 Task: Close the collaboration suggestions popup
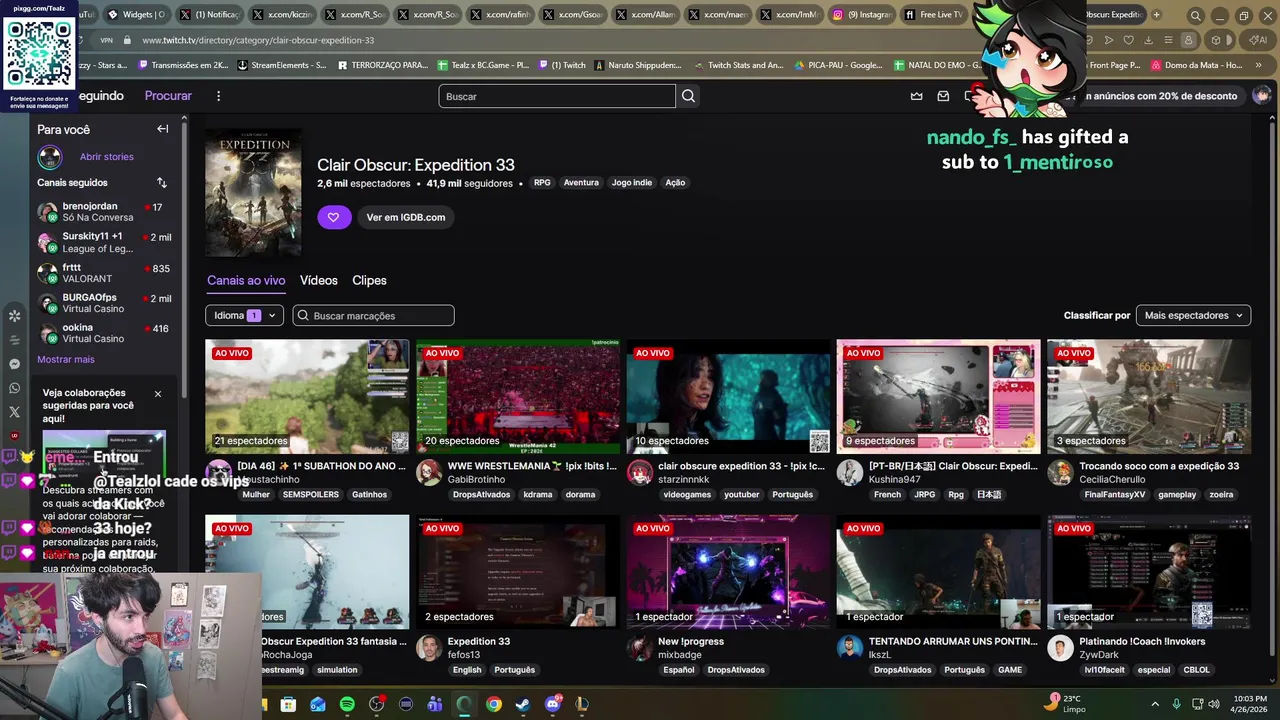[157, 394]
